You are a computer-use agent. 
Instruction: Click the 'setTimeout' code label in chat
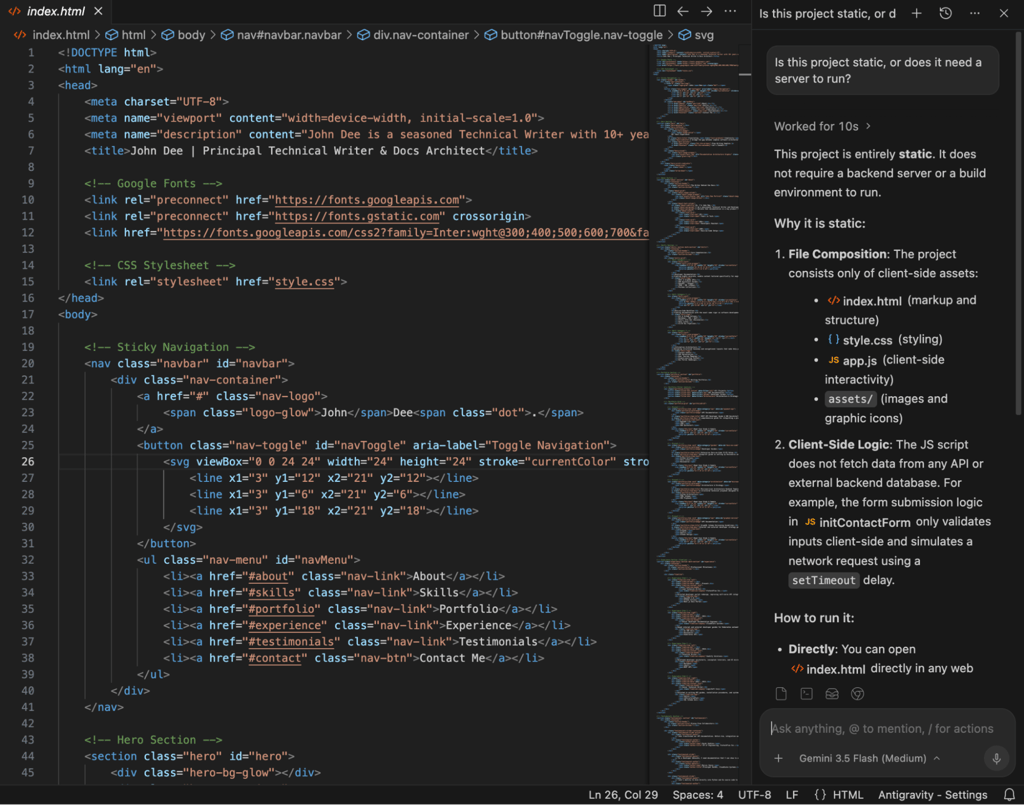click(823, 580)
